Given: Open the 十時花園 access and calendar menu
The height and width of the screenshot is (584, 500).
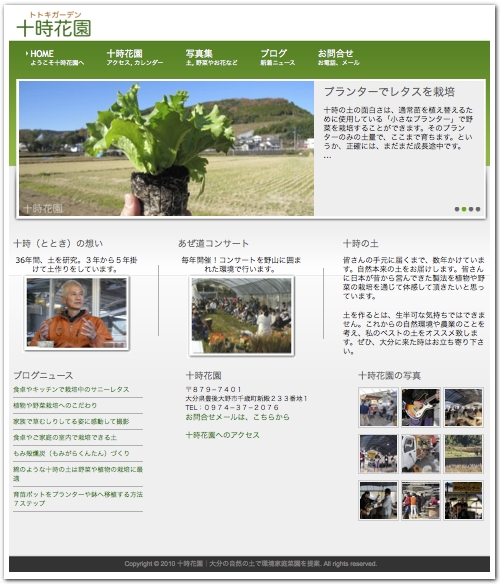Looking at the screenshot, I should pos(135,58).
